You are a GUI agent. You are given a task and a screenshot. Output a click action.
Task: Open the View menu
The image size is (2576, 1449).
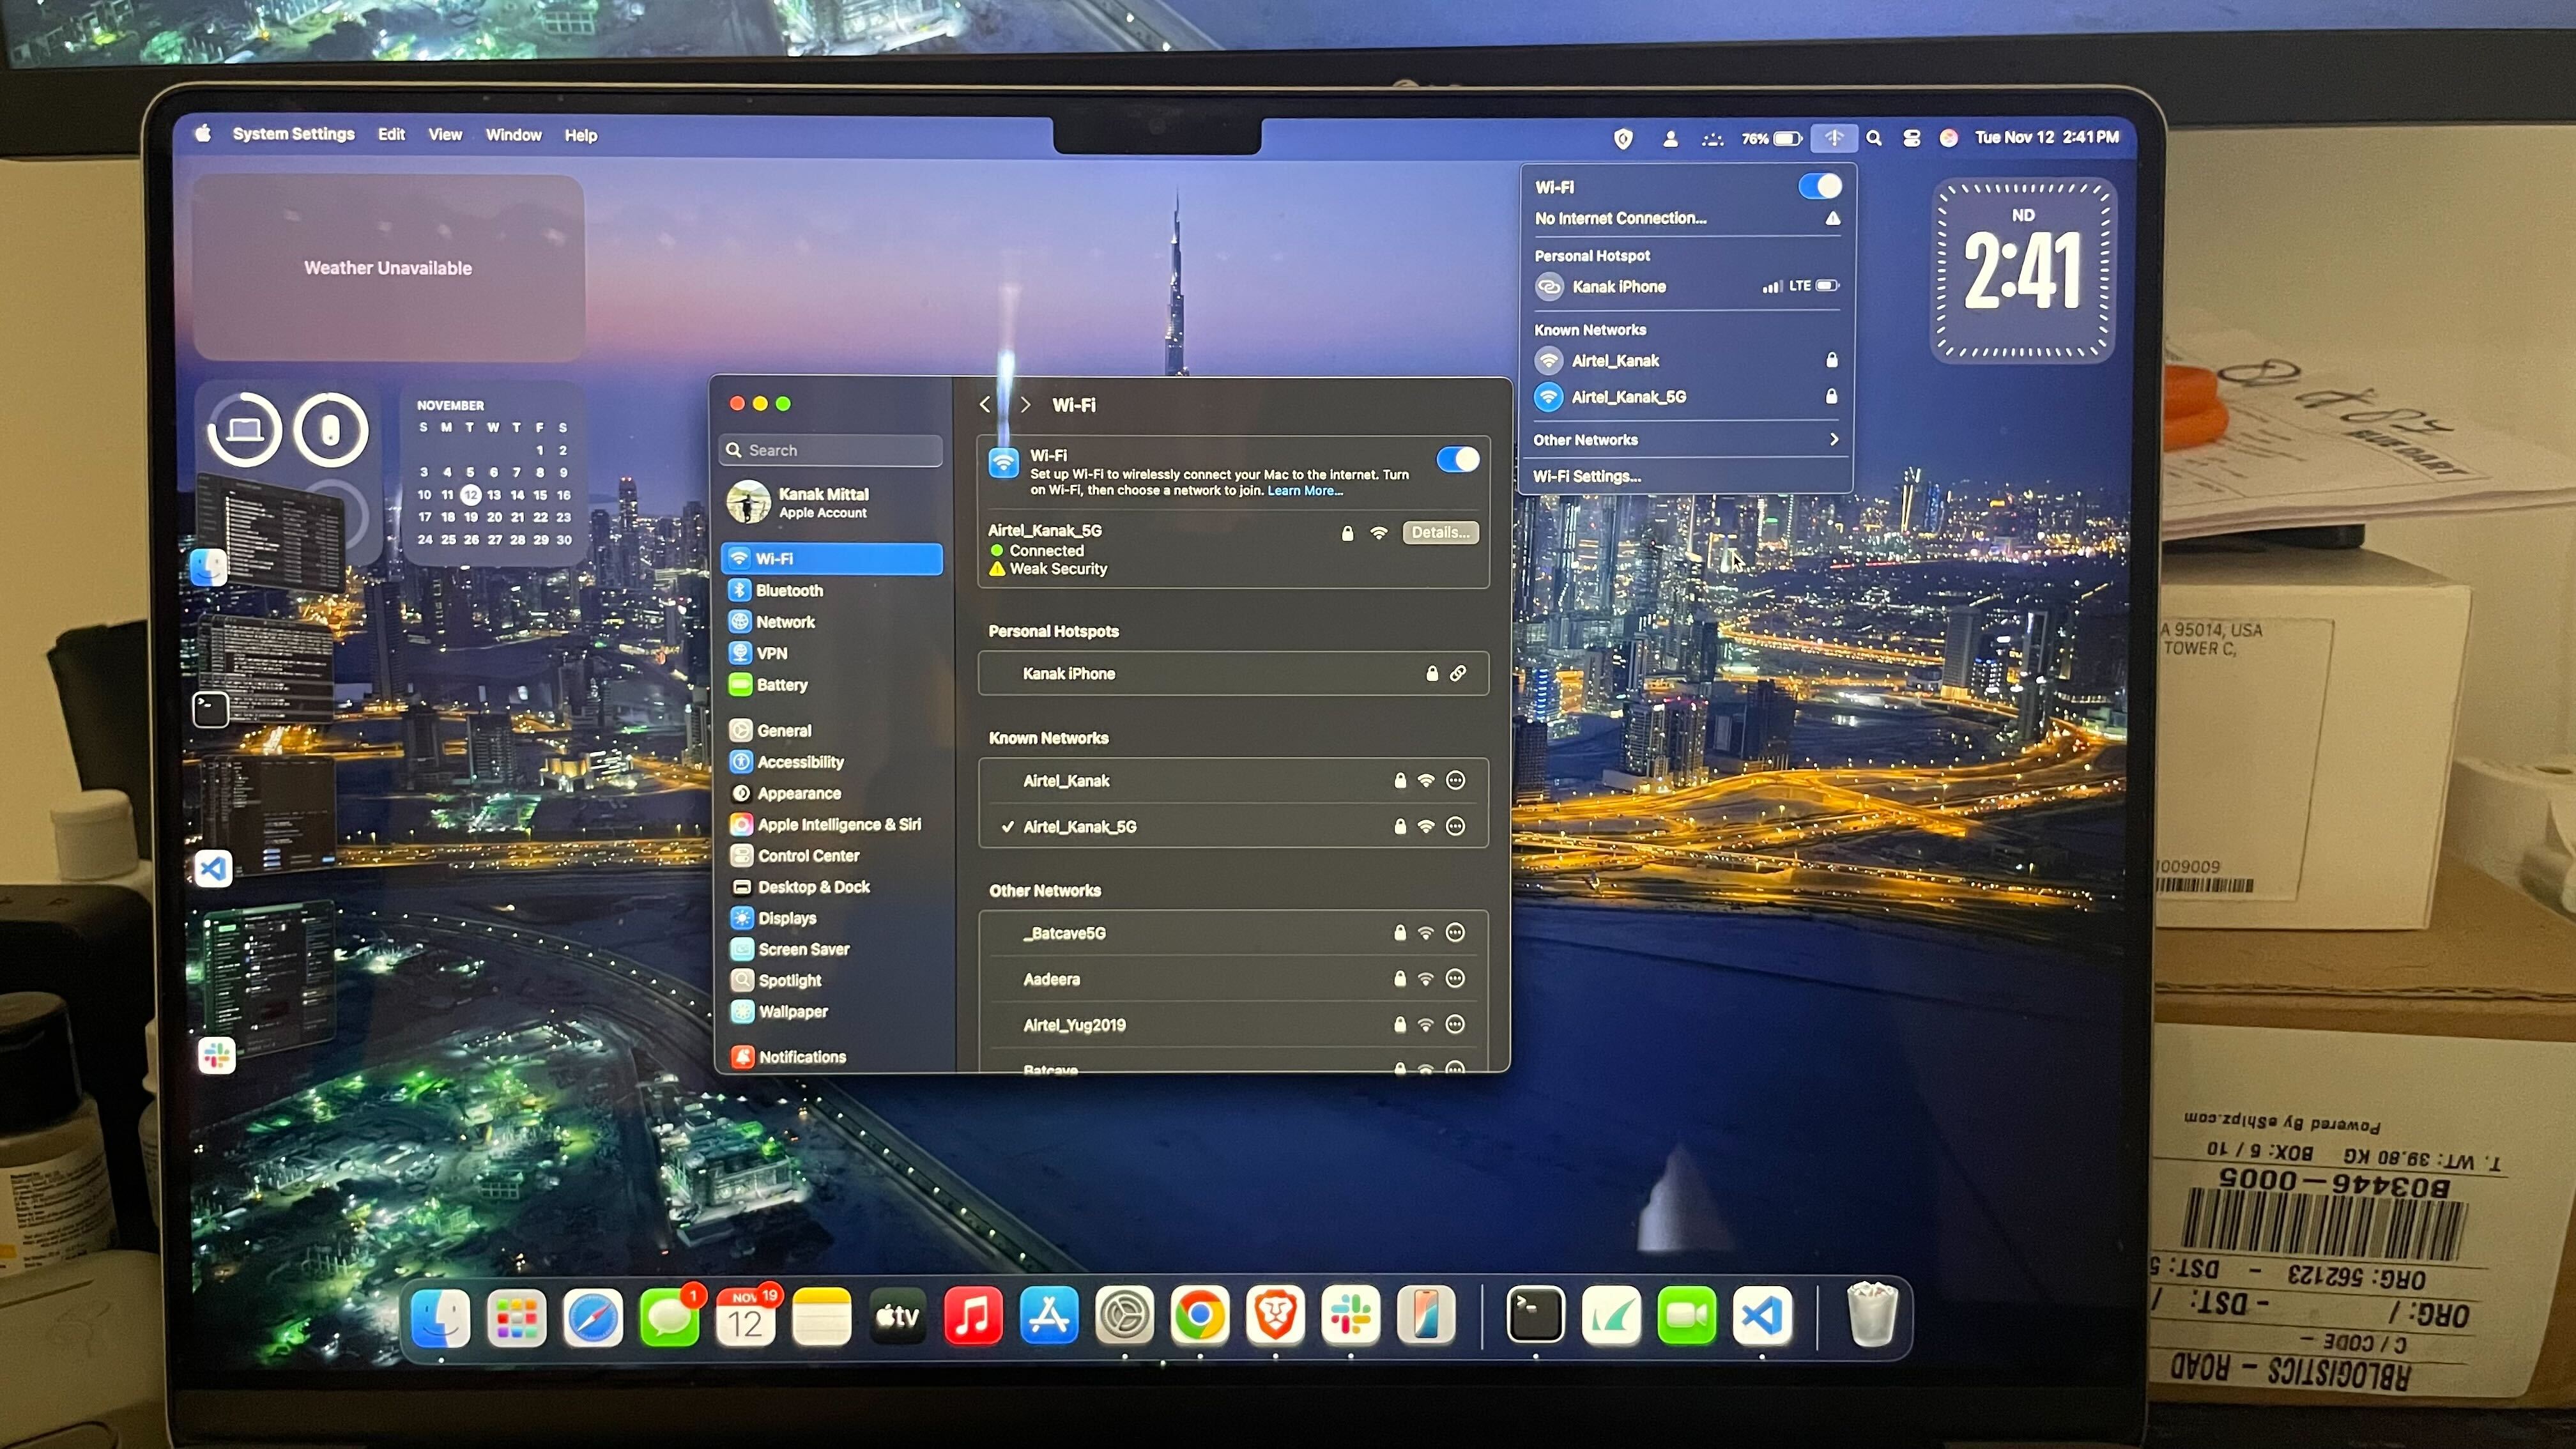pyautogui.click(x=445, y=135)
